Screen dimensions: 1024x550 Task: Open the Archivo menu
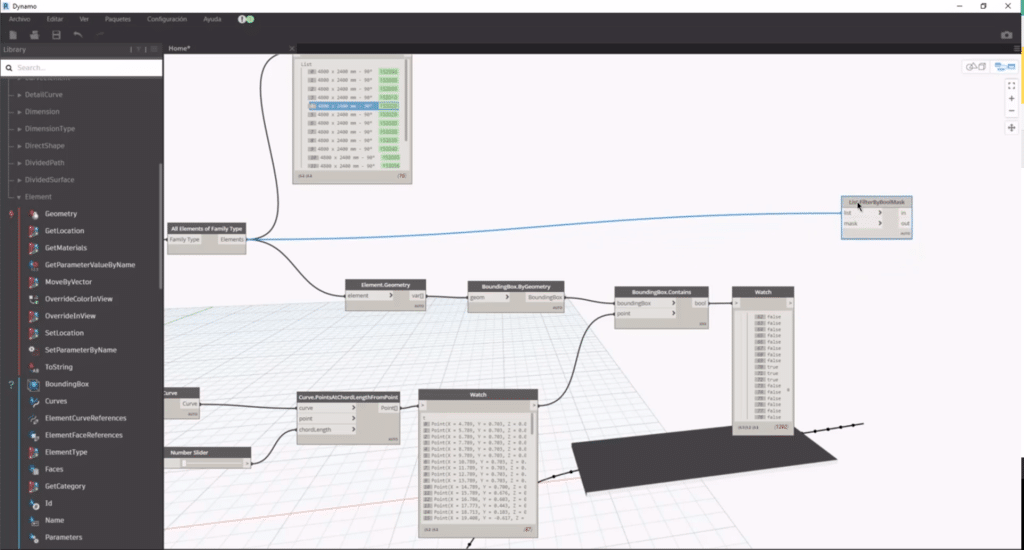(20, 19)
